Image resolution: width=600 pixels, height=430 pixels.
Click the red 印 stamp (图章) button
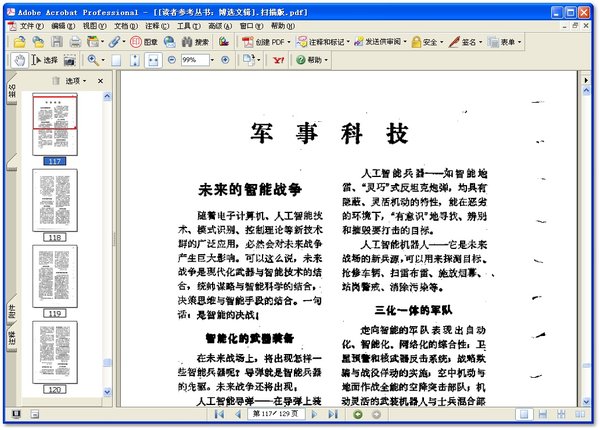143,42
